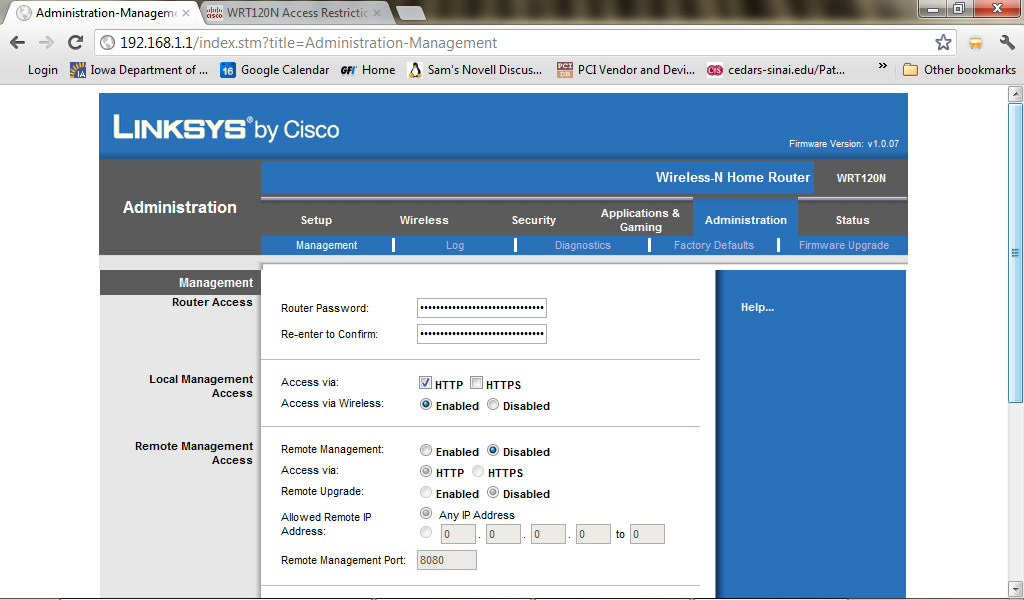Image resolution: width=1024 pixels, height=600 pixels.
Task: Go to the Wireless section
Action: (x=424, y=219)
